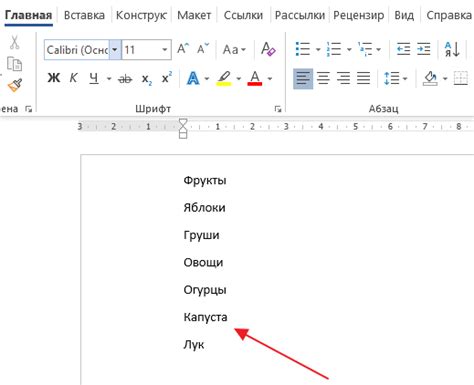This screenshot has height=385, width=474.
Task: Decrease paragraph indent
Action: coord(403,49)
